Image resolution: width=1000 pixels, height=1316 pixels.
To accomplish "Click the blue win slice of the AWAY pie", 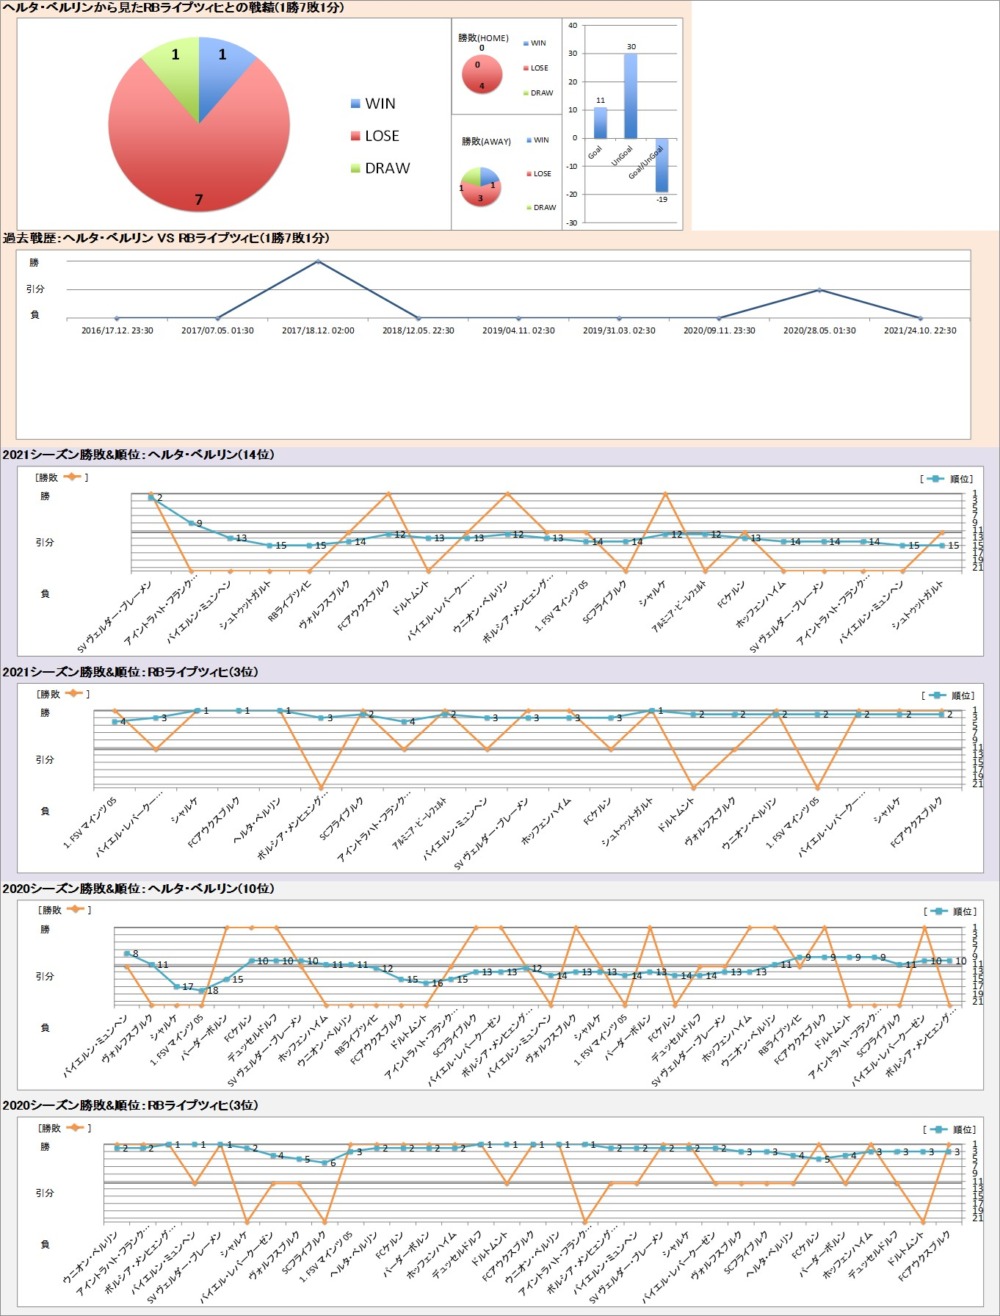I will coord(489,176).
